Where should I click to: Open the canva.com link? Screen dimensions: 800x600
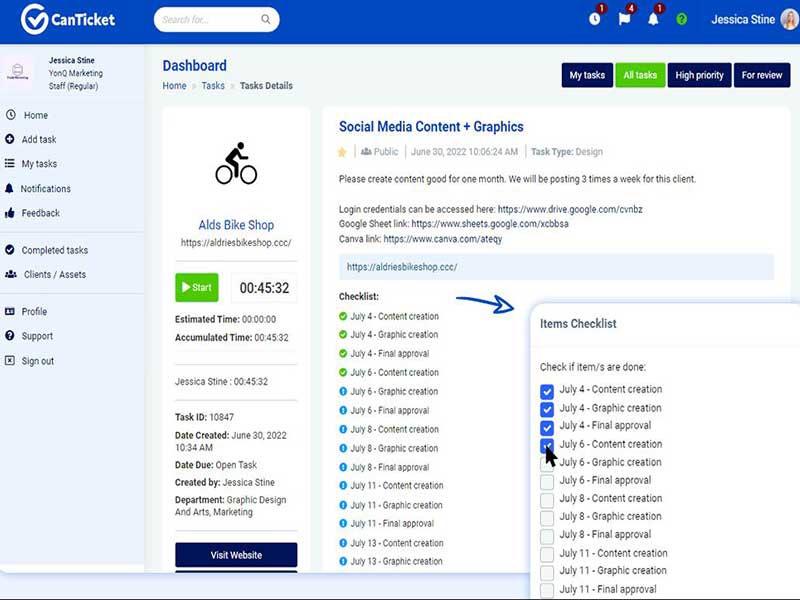443,239
